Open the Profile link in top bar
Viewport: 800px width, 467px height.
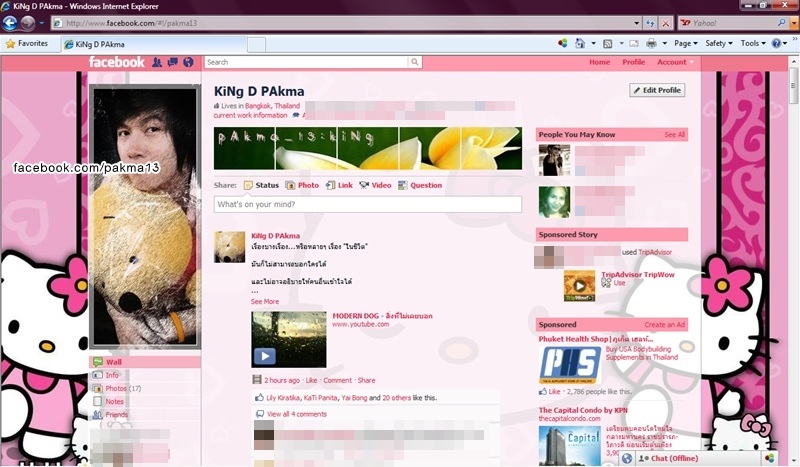[634, 62]
